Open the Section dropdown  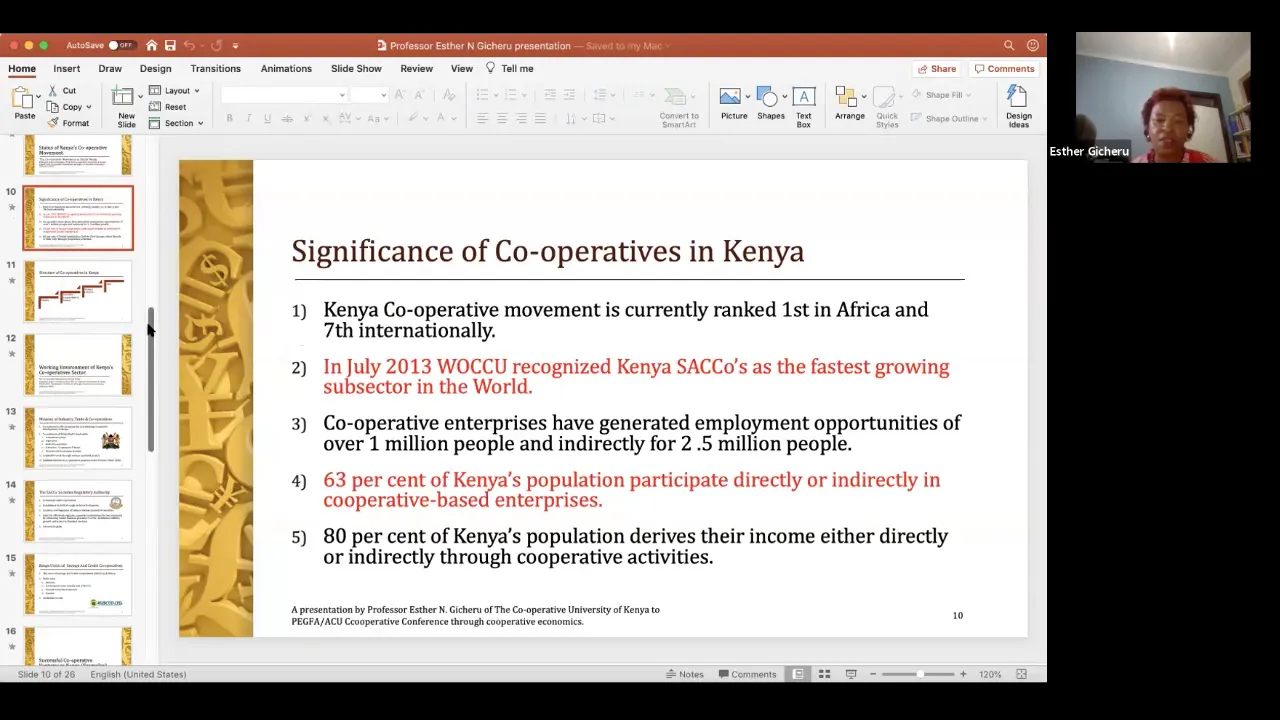[176, 123]
